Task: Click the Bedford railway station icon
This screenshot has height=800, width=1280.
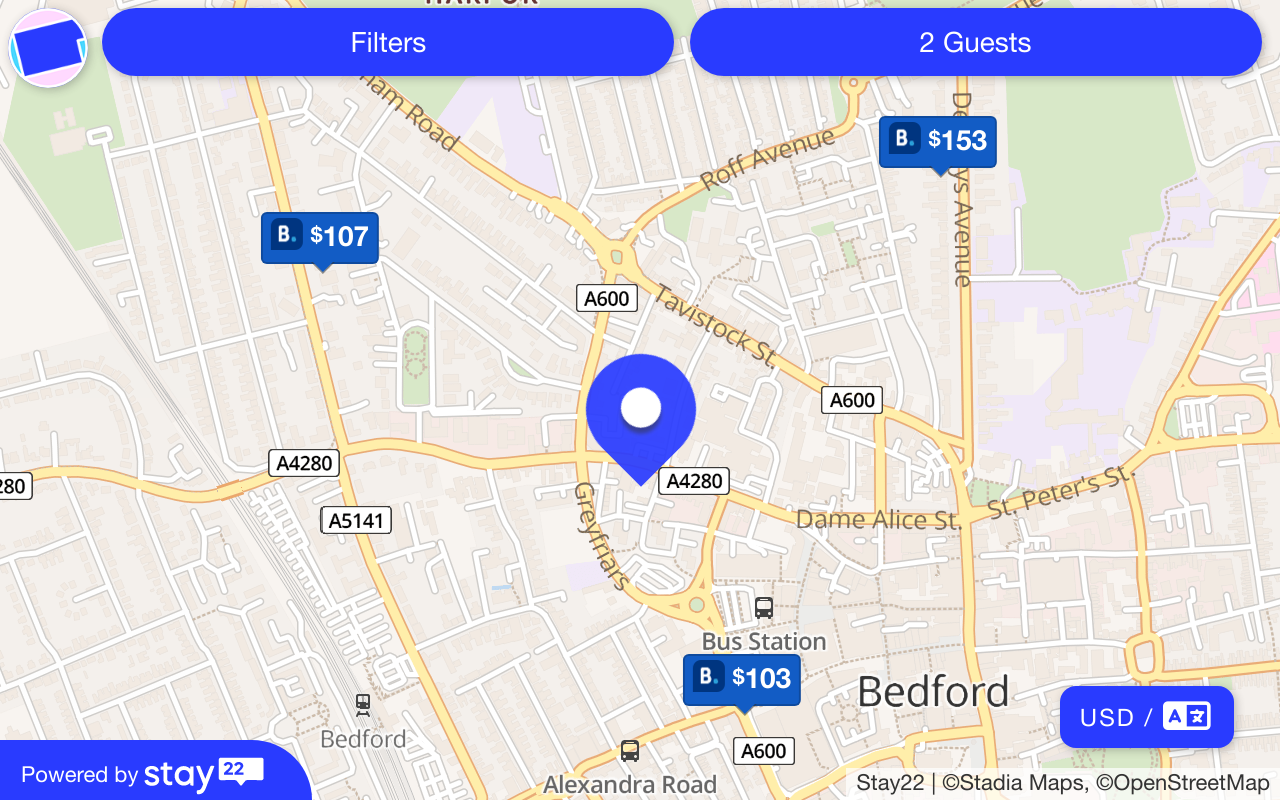Action: (x=363, y=705)
